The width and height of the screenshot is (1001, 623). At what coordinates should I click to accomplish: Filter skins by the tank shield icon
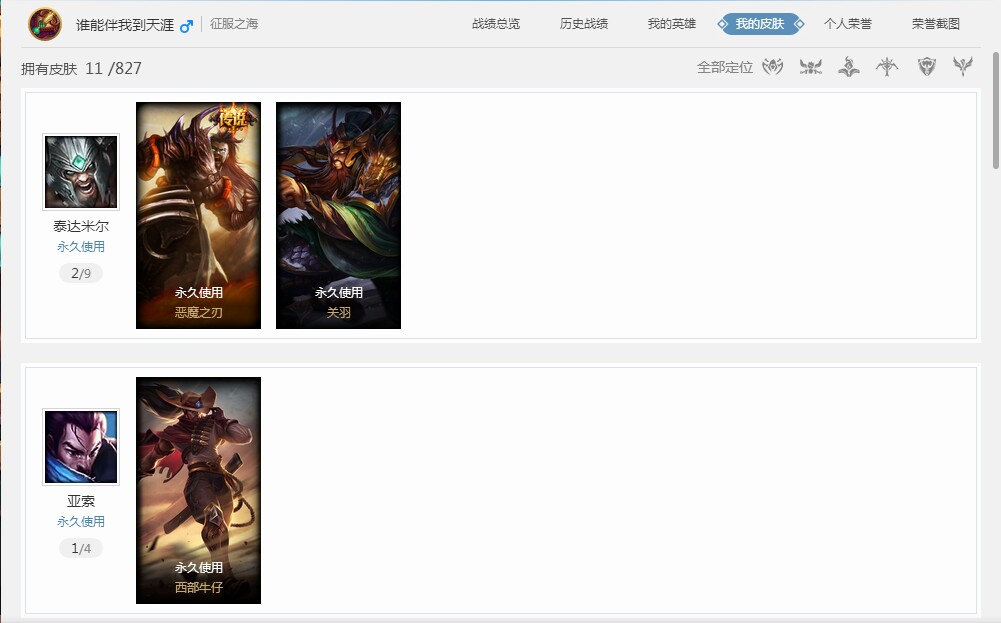[x=927, y=67]
